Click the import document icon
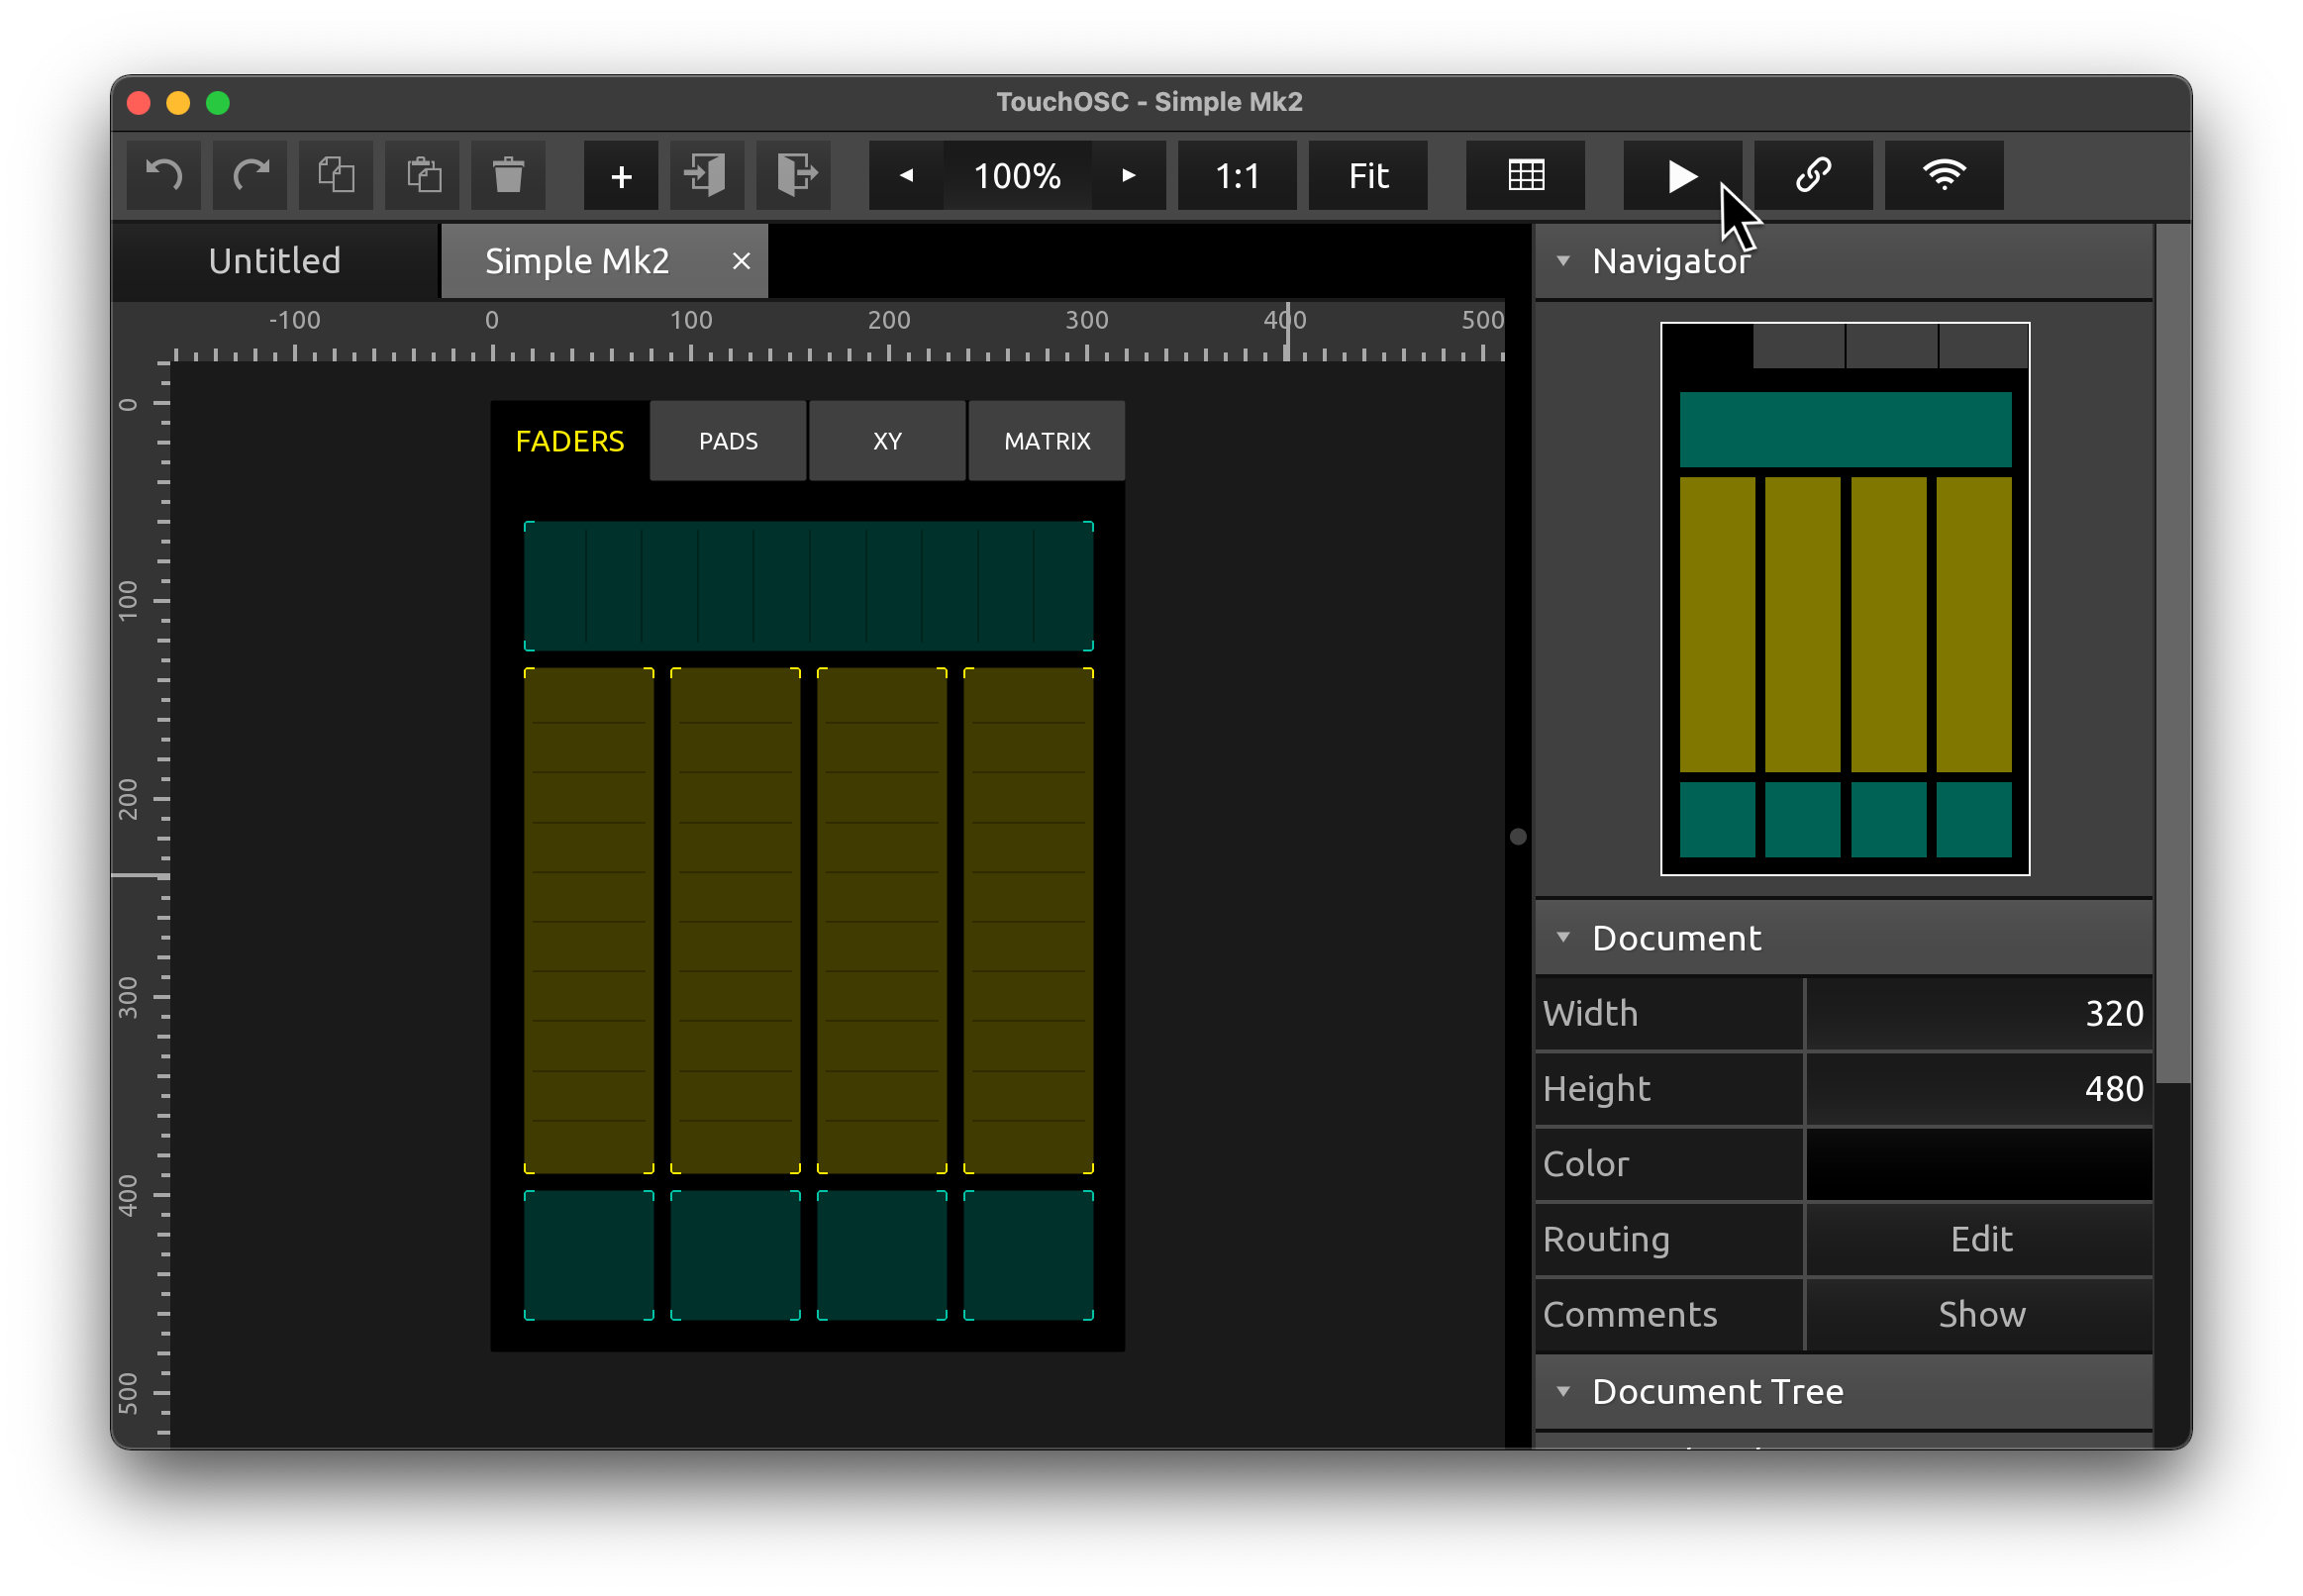The image size is (2303, 1596). pyautogui.click(x=707, y=175)
